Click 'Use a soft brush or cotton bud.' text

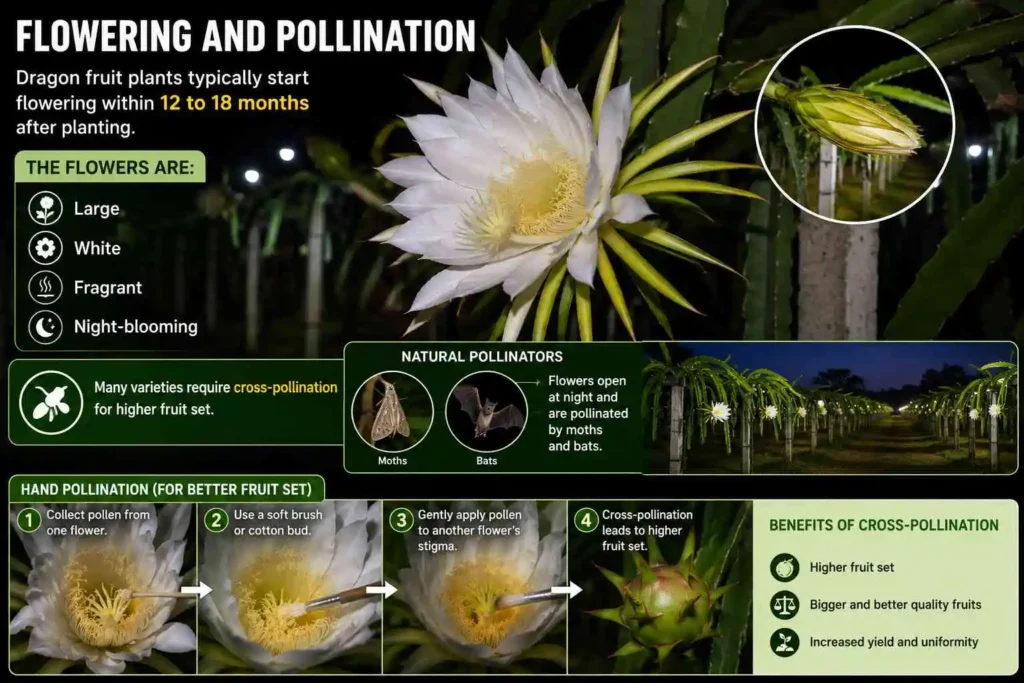point(278,522)
